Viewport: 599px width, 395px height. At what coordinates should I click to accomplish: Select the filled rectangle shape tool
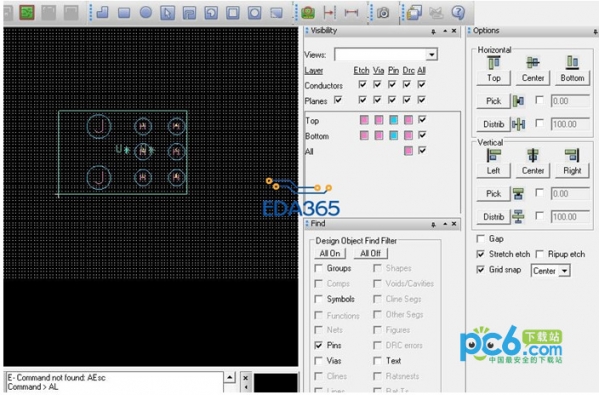pos(124,13)
